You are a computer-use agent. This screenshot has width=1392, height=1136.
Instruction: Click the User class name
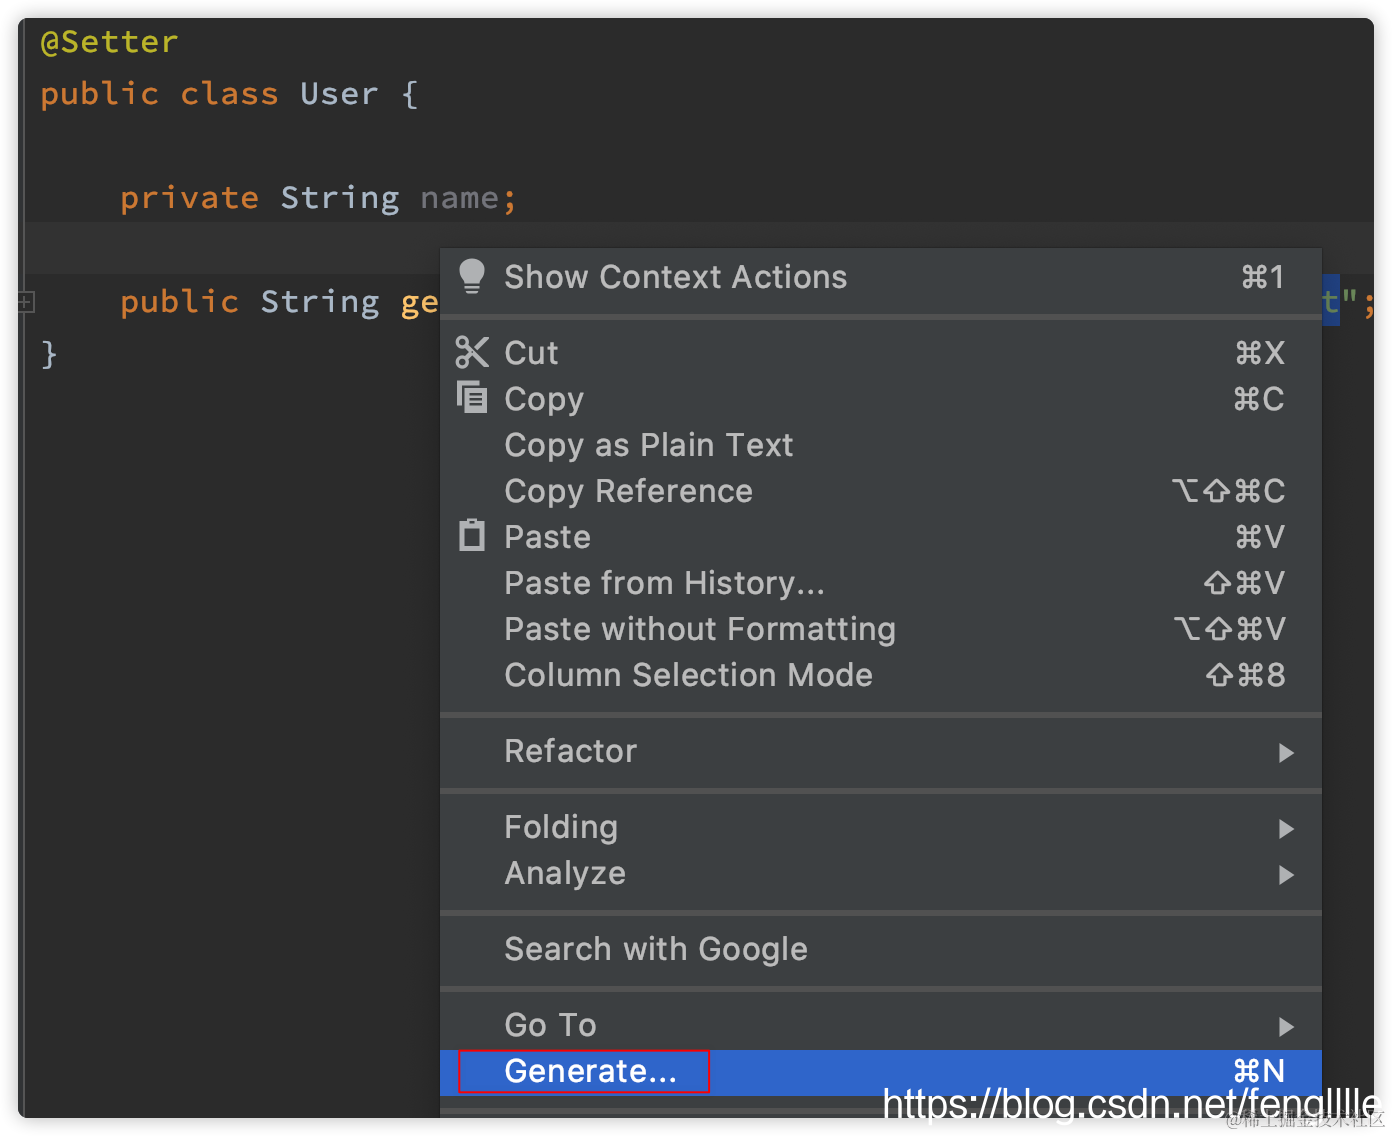tap(339, 94)
